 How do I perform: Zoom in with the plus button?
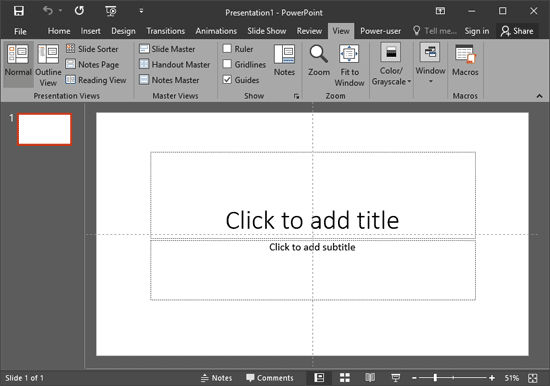pyautogui.click(x=492, y=378)
